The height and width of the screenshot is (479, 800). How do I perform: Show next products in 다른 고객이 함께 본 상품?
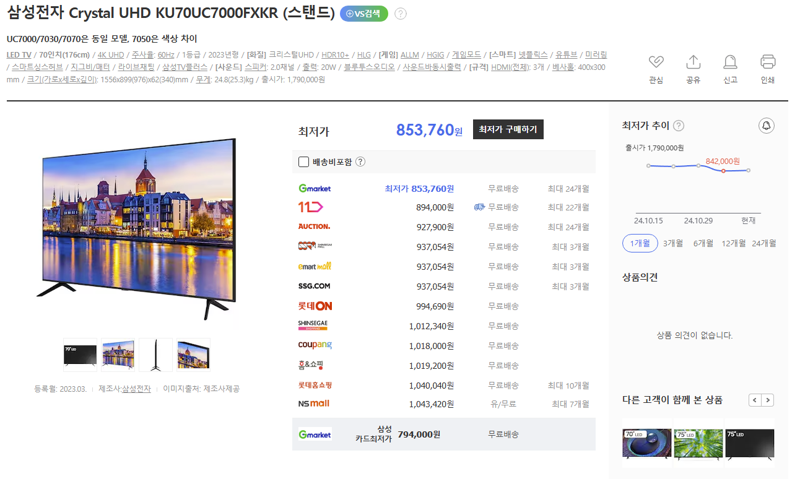[x=768, y=400]
